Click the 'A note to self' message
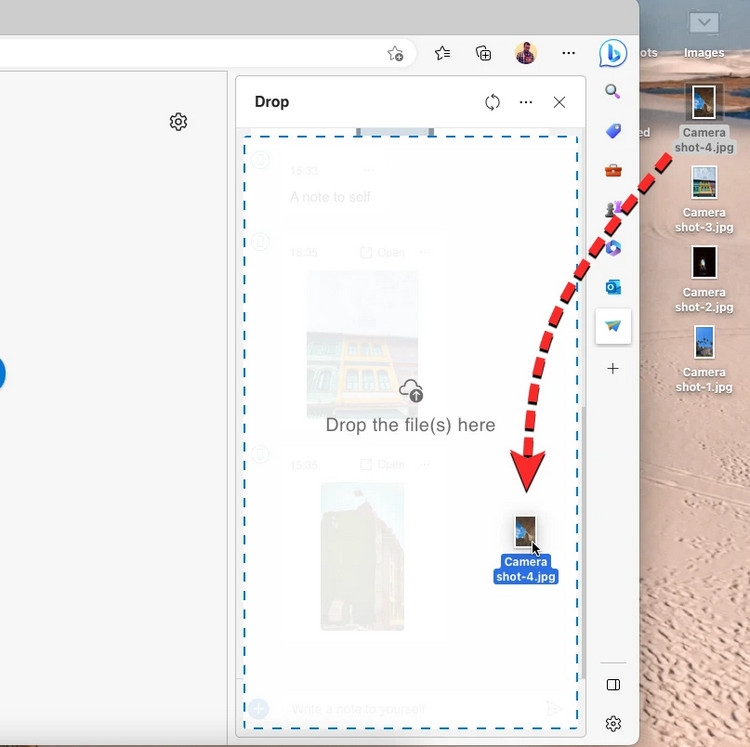 point(330,197)
